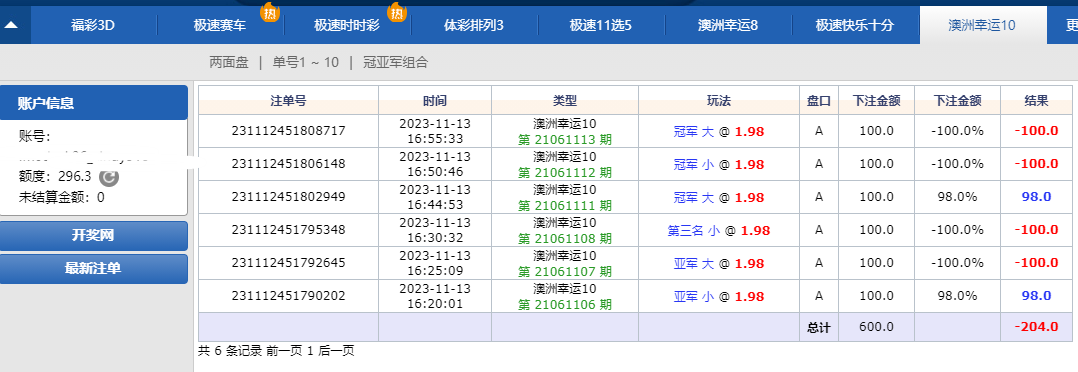Click order number 231112451802949
Viewport: 1078px width, 372px height.
[288, 197]
